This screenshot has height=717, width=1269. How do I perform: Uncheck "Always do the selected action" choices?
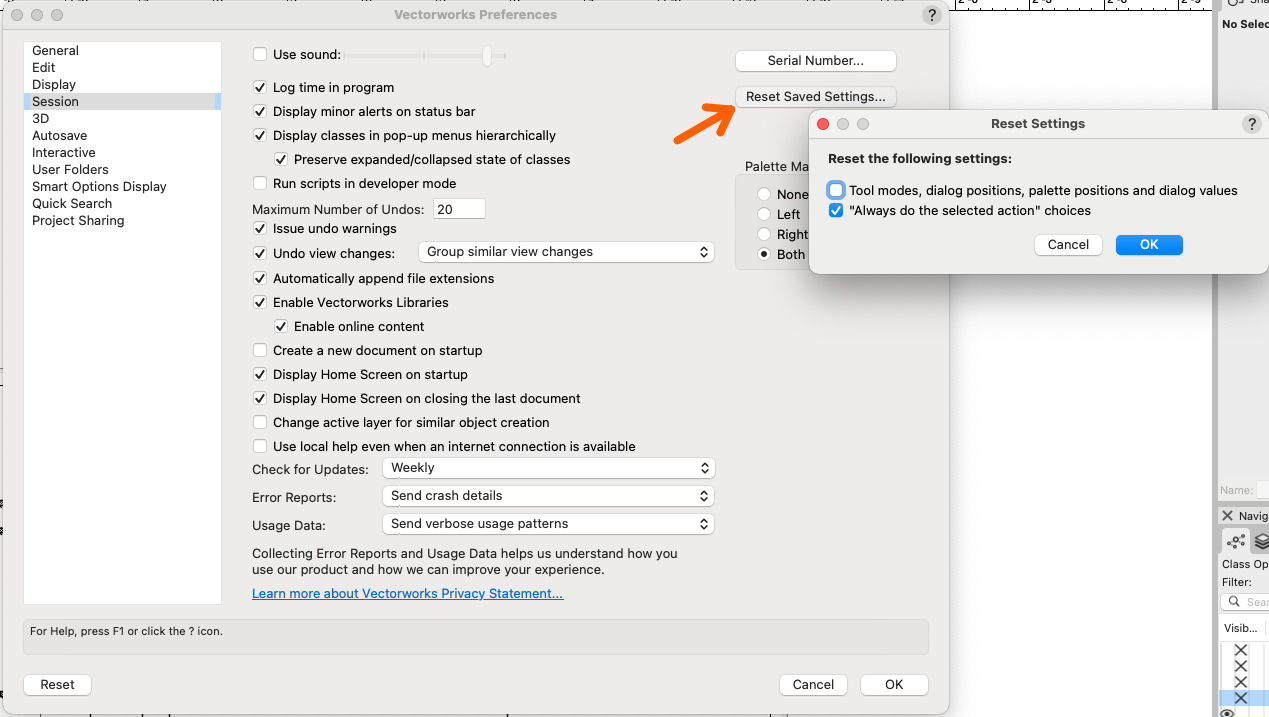coord(836,211)
